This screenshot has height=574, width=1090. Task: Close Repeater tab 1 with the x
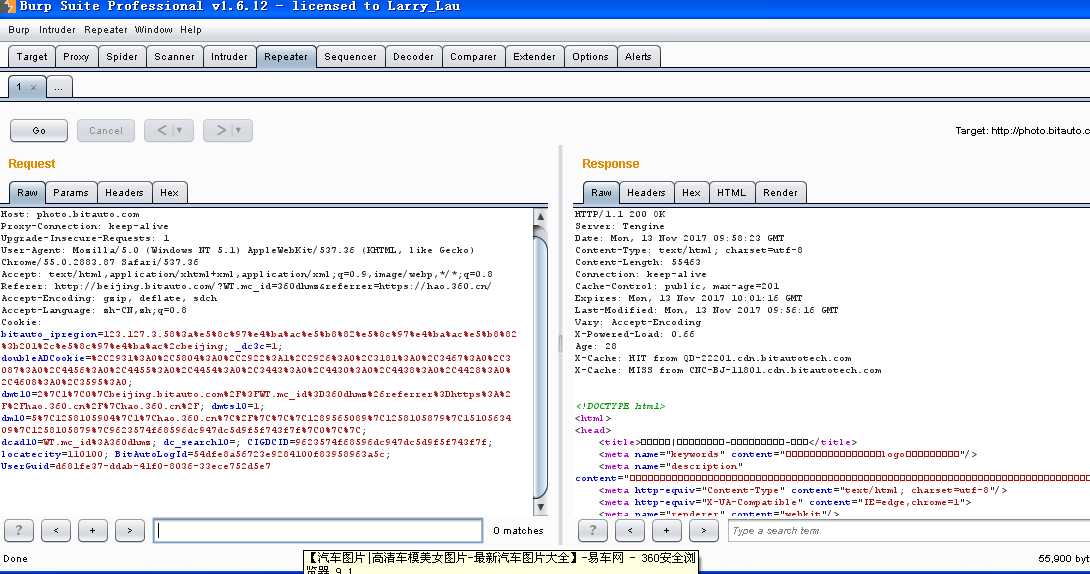click(33, 88)
